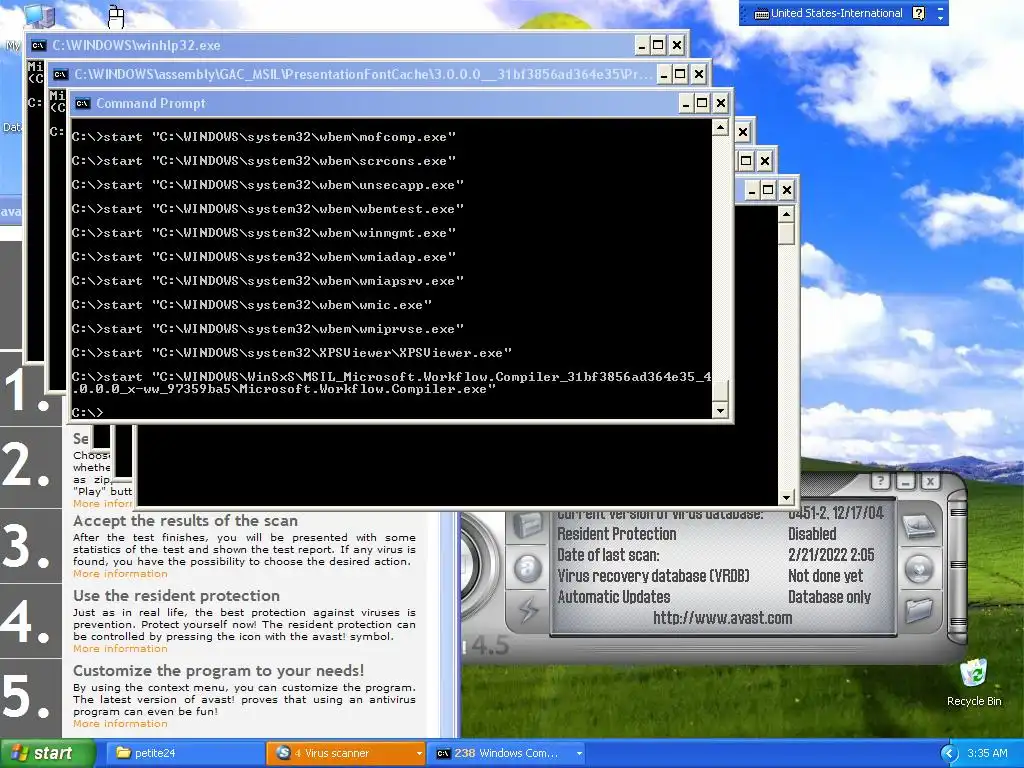Image resolution: width=1024 pixels, height=768 pixels.
Task: Click 'Date of last scan:' label
Action: (x=608, y=555)
